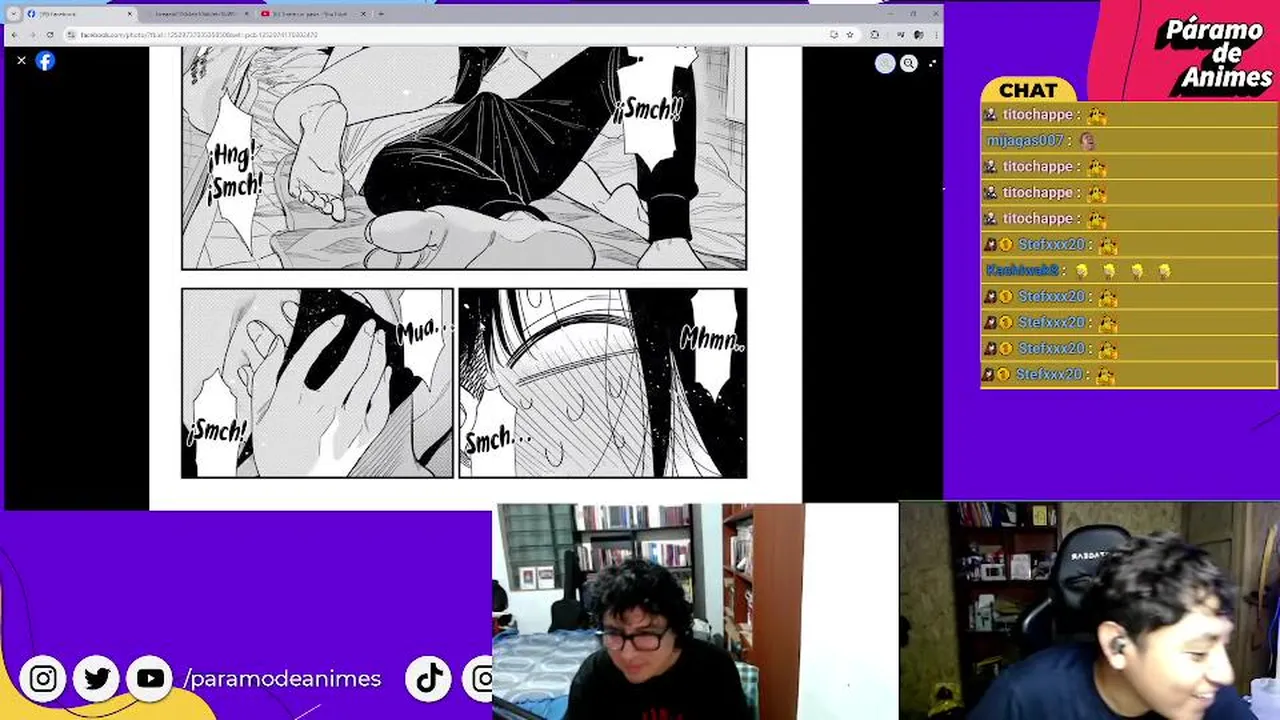Close the YouTube browser tab
The width and height of the screenshot is (1280, 720).
(x=363, y=14)
